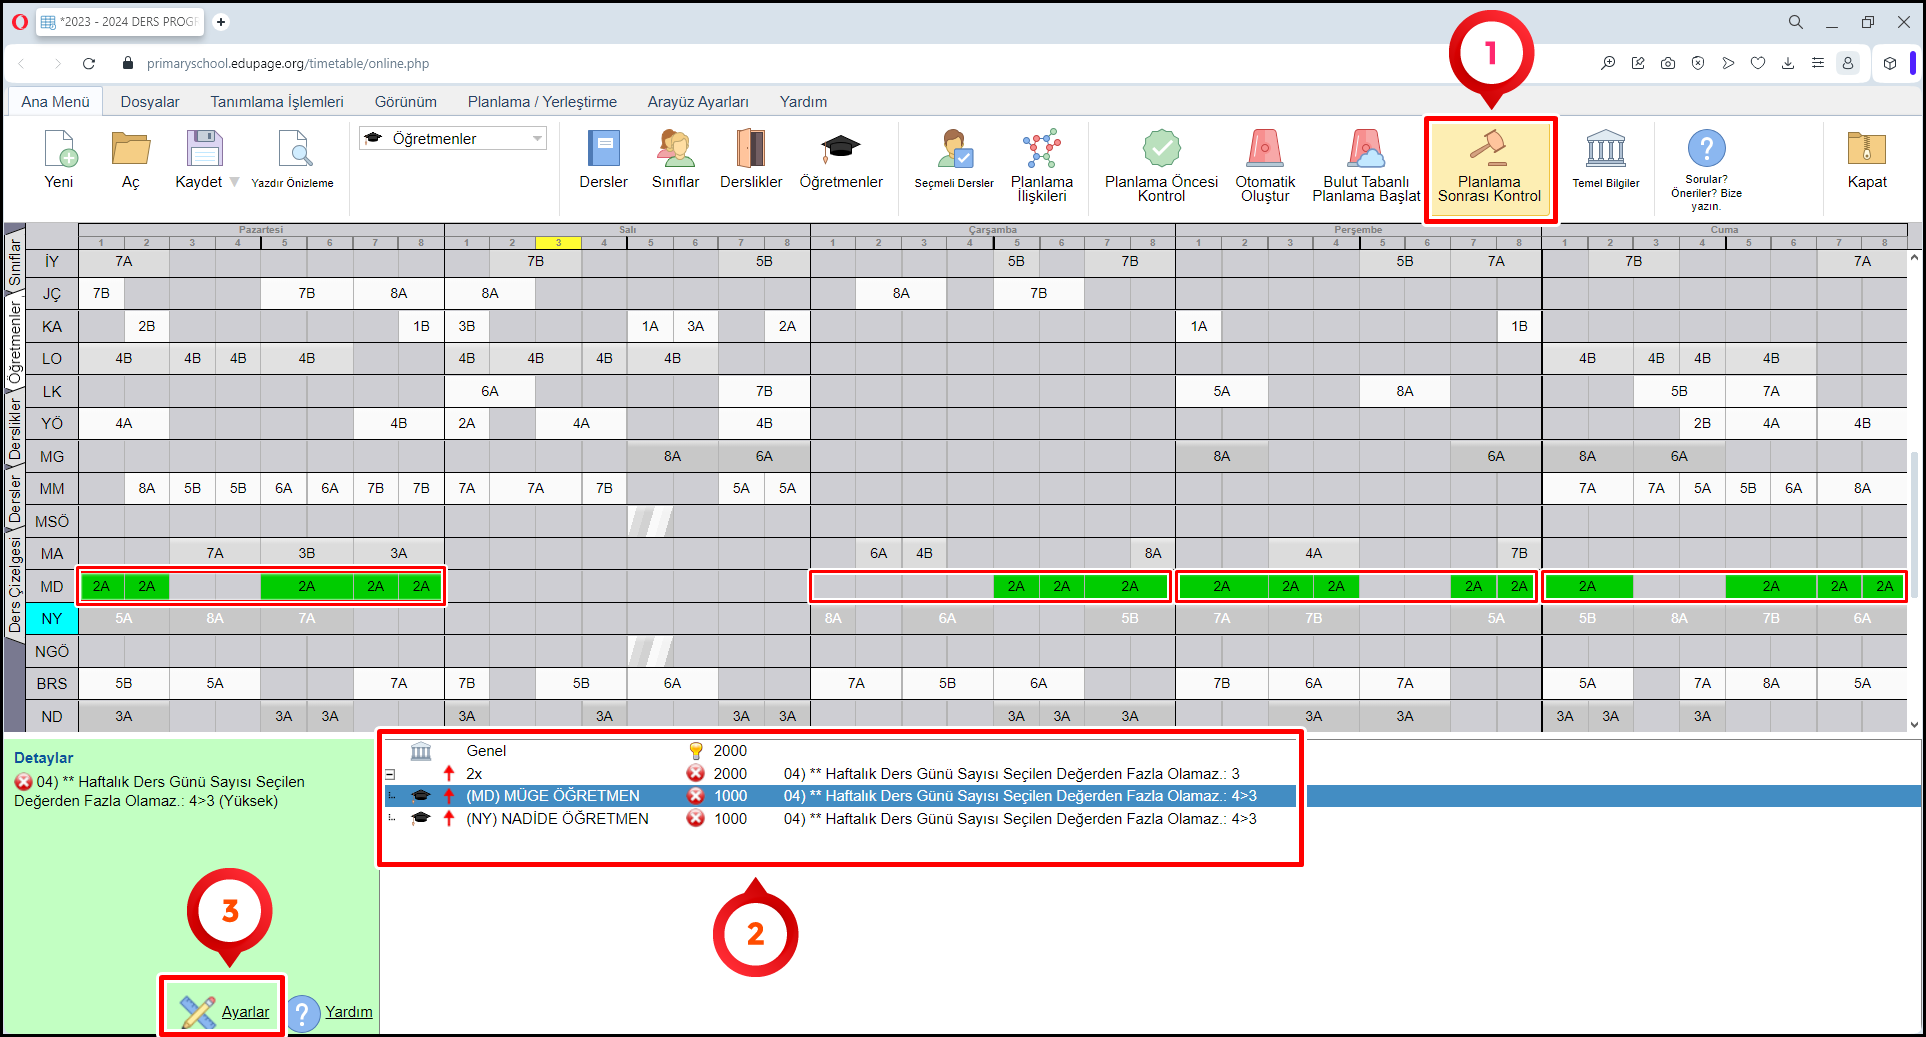Switch to the vertical Öğretmenler side tab
This screenshot has height=1037, width=1926.
click(15, 342)
